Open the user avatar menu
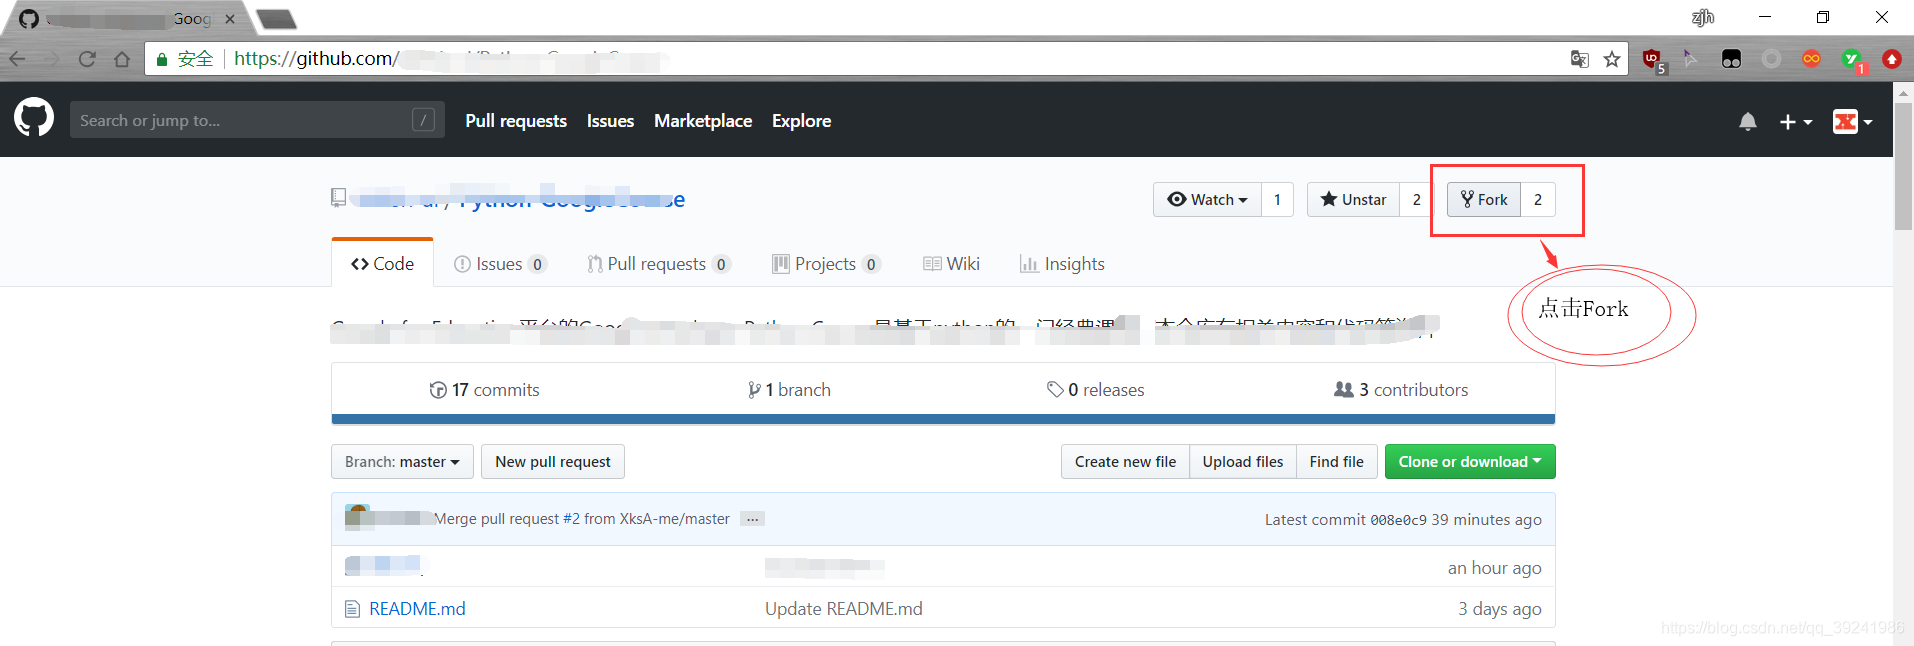 (x=1852, y=121)
